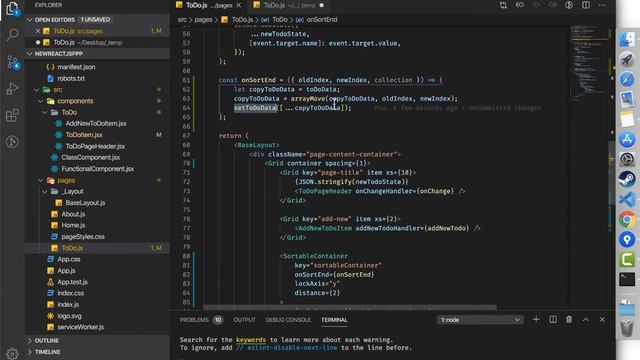The width and height of the screenshot is (640, 360).
Task: Open the Manage gear icon
Action: [12, 353]
